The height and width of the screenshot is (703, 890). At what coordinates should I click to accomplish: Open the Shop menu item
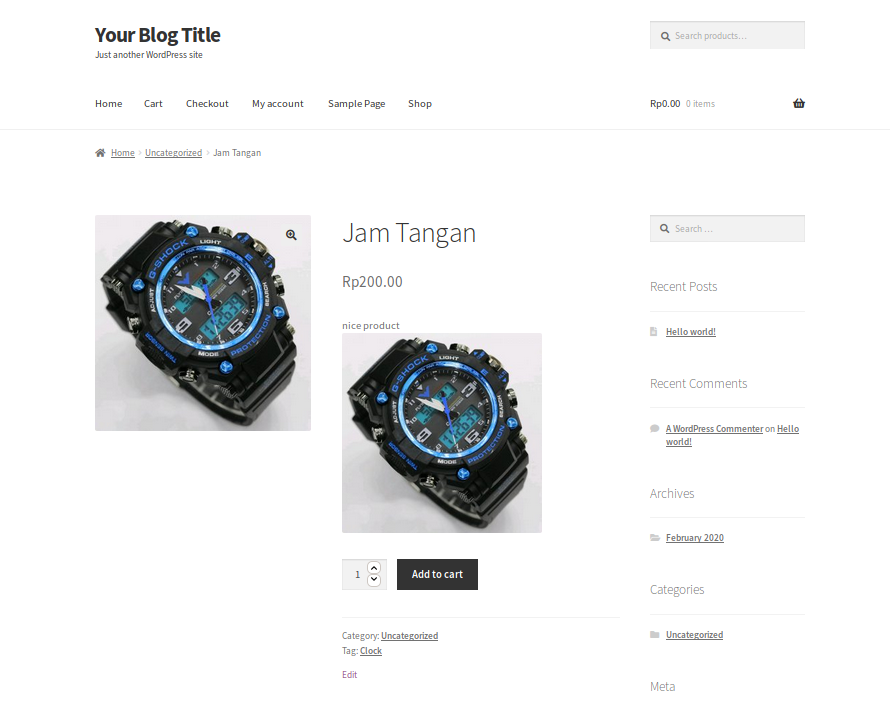420,104
